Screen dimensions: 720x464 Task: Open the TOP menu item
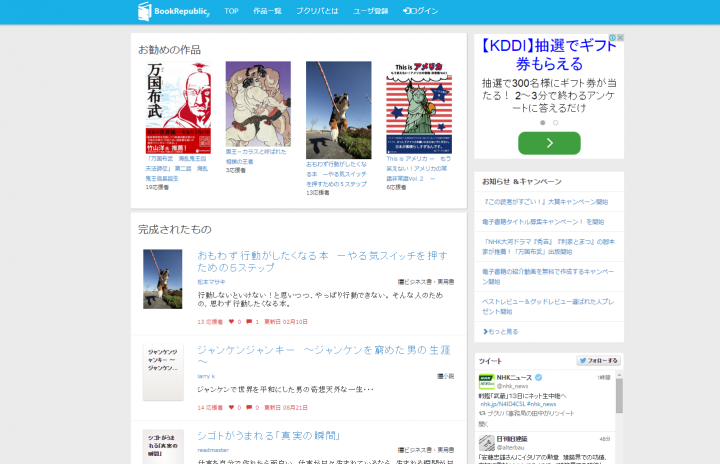coord(231,11)
